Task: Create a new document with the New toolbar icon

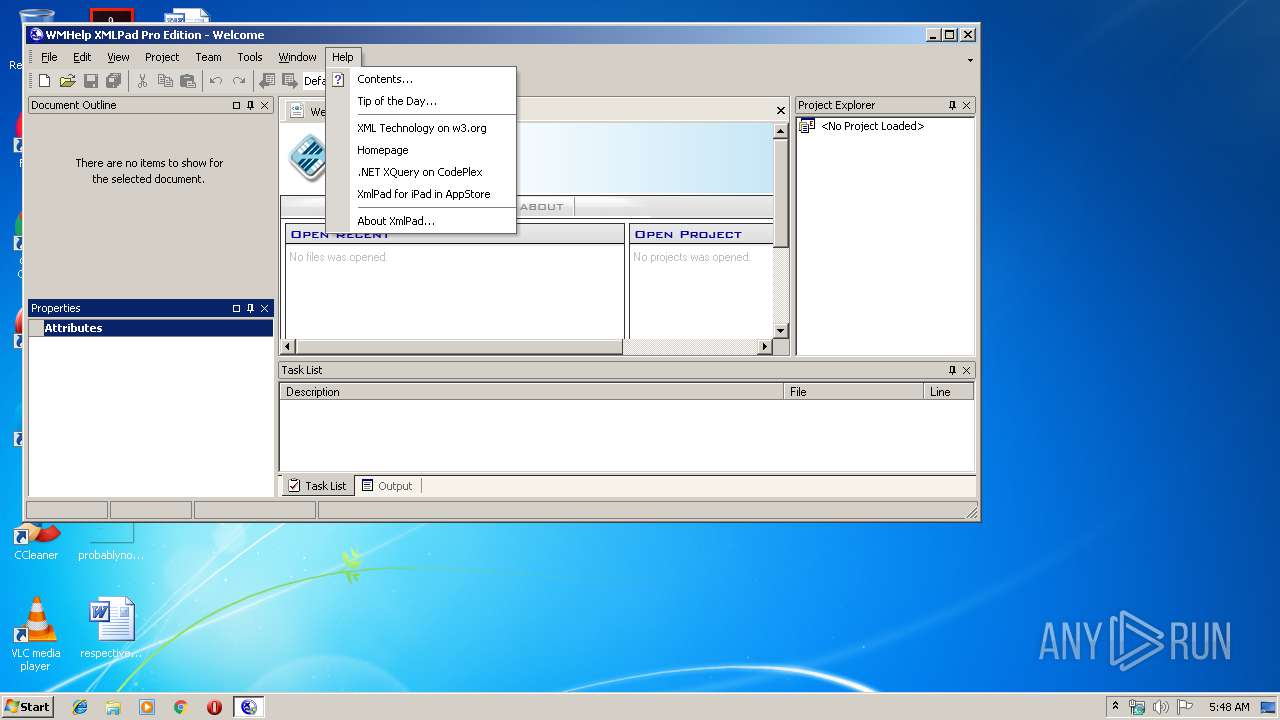Action: 44,81
